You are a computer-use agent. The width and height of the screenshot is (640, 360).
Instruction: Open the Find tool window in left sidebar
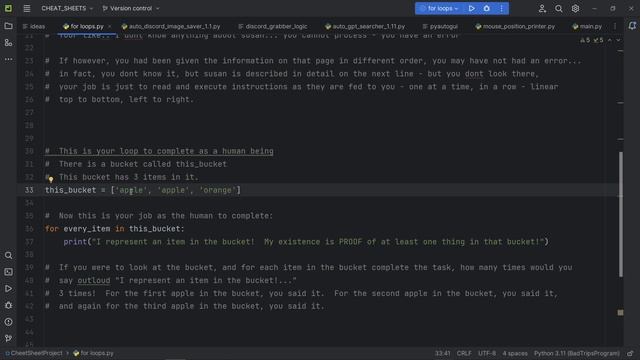(8, 256)
